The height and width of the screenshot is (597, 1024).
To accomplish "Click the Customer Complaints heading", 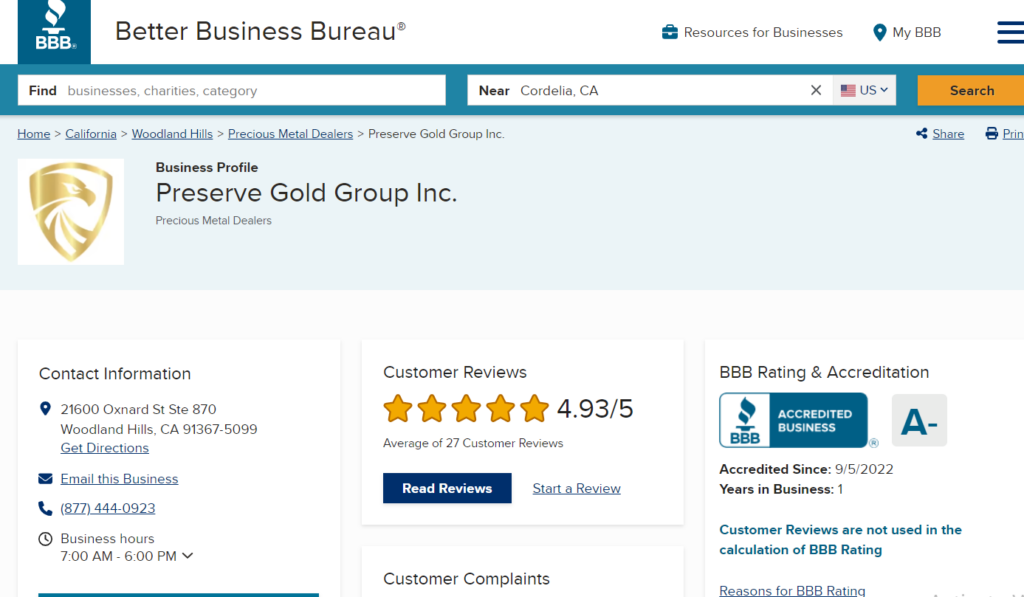I will coord(466,579).
